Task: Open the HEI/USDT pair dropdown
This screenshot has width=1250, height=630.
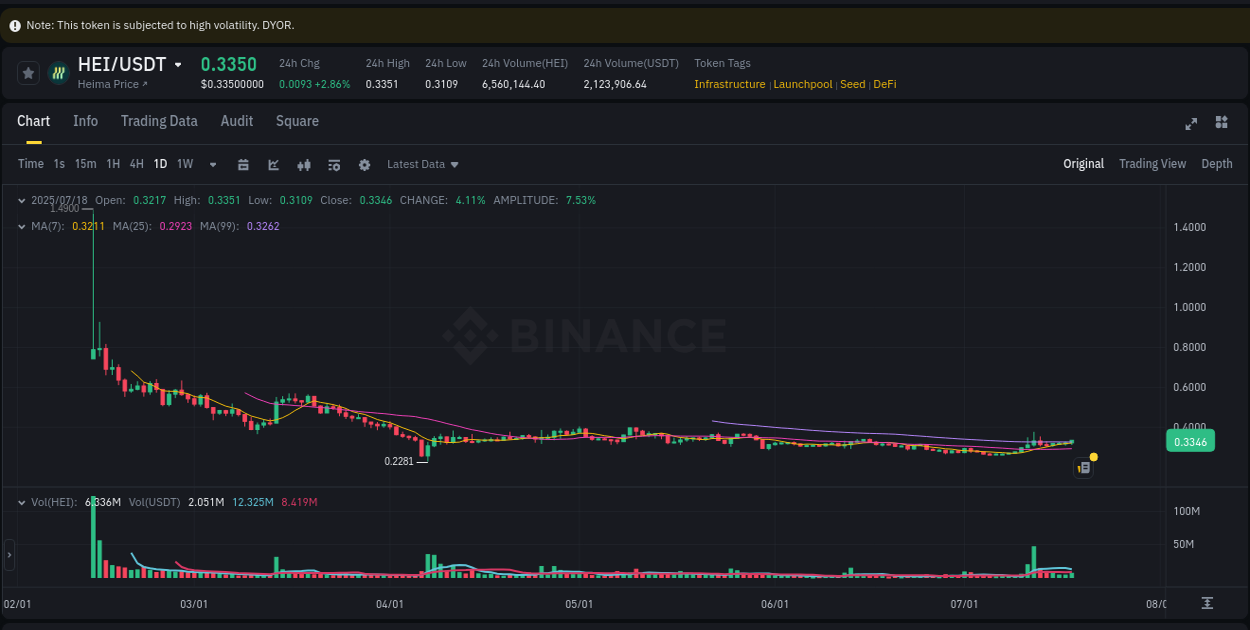Action: pyautogui.click(x=180, y=64)
